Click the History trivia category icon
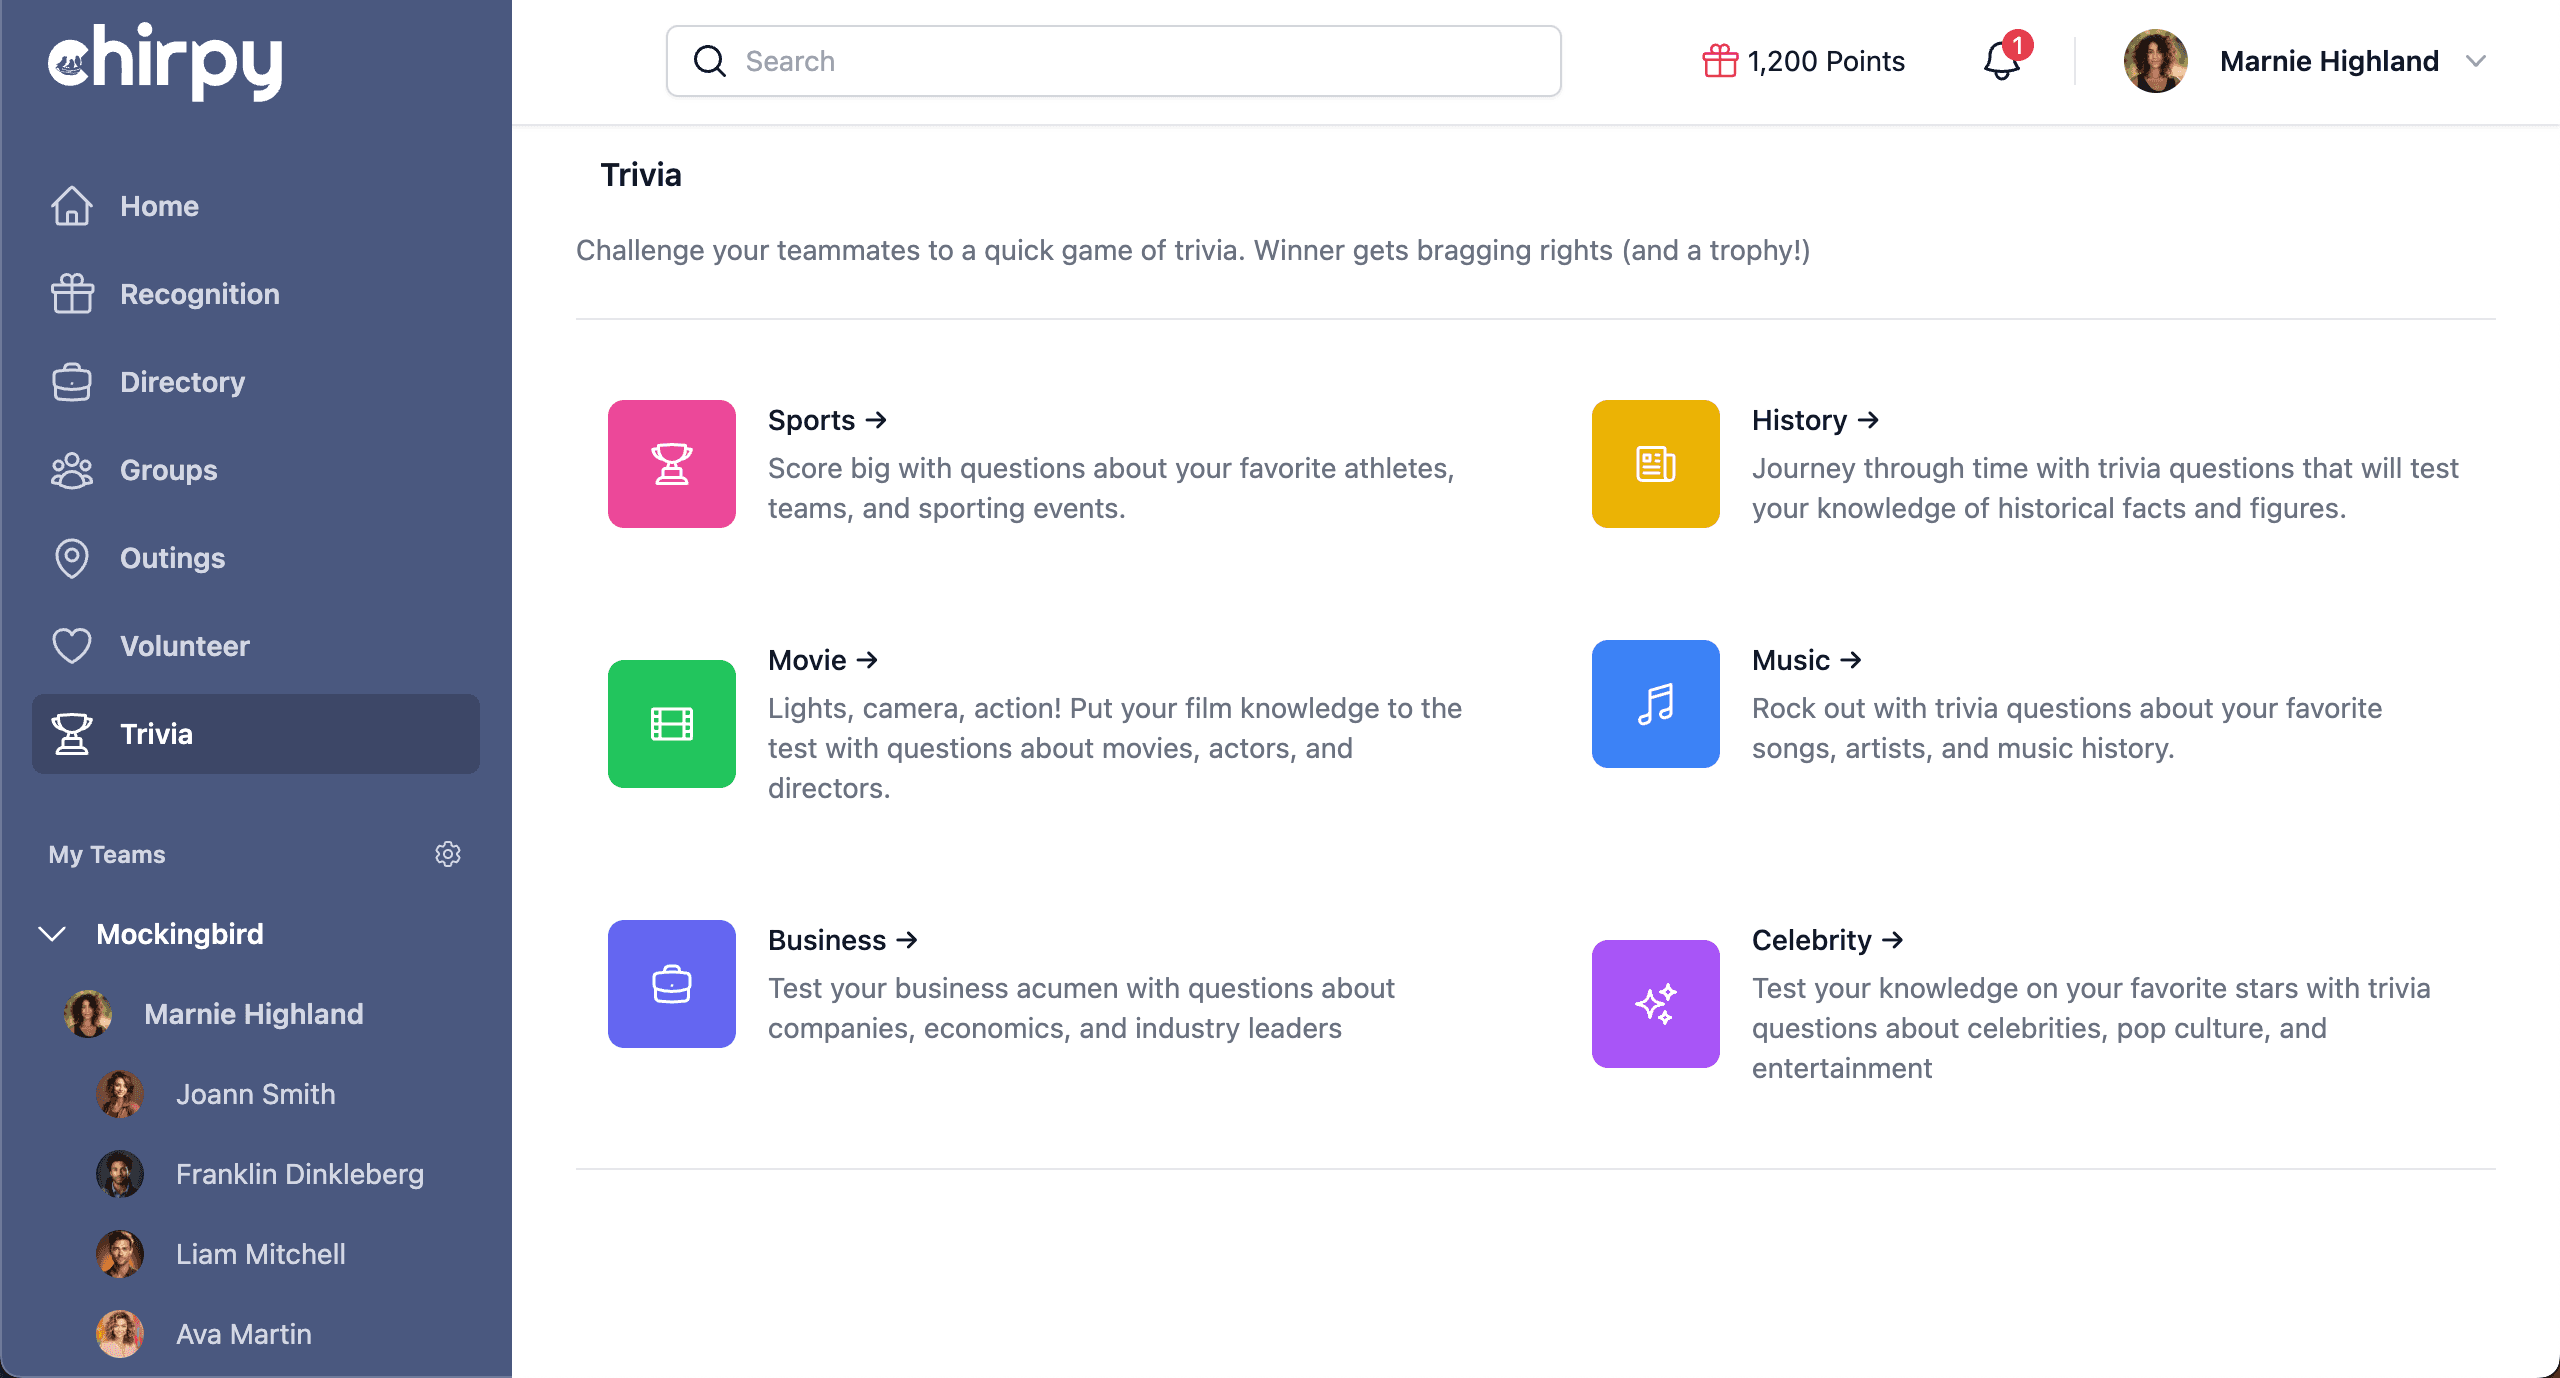This screenshot has height=1378, width=2560. click(1656, 463)
